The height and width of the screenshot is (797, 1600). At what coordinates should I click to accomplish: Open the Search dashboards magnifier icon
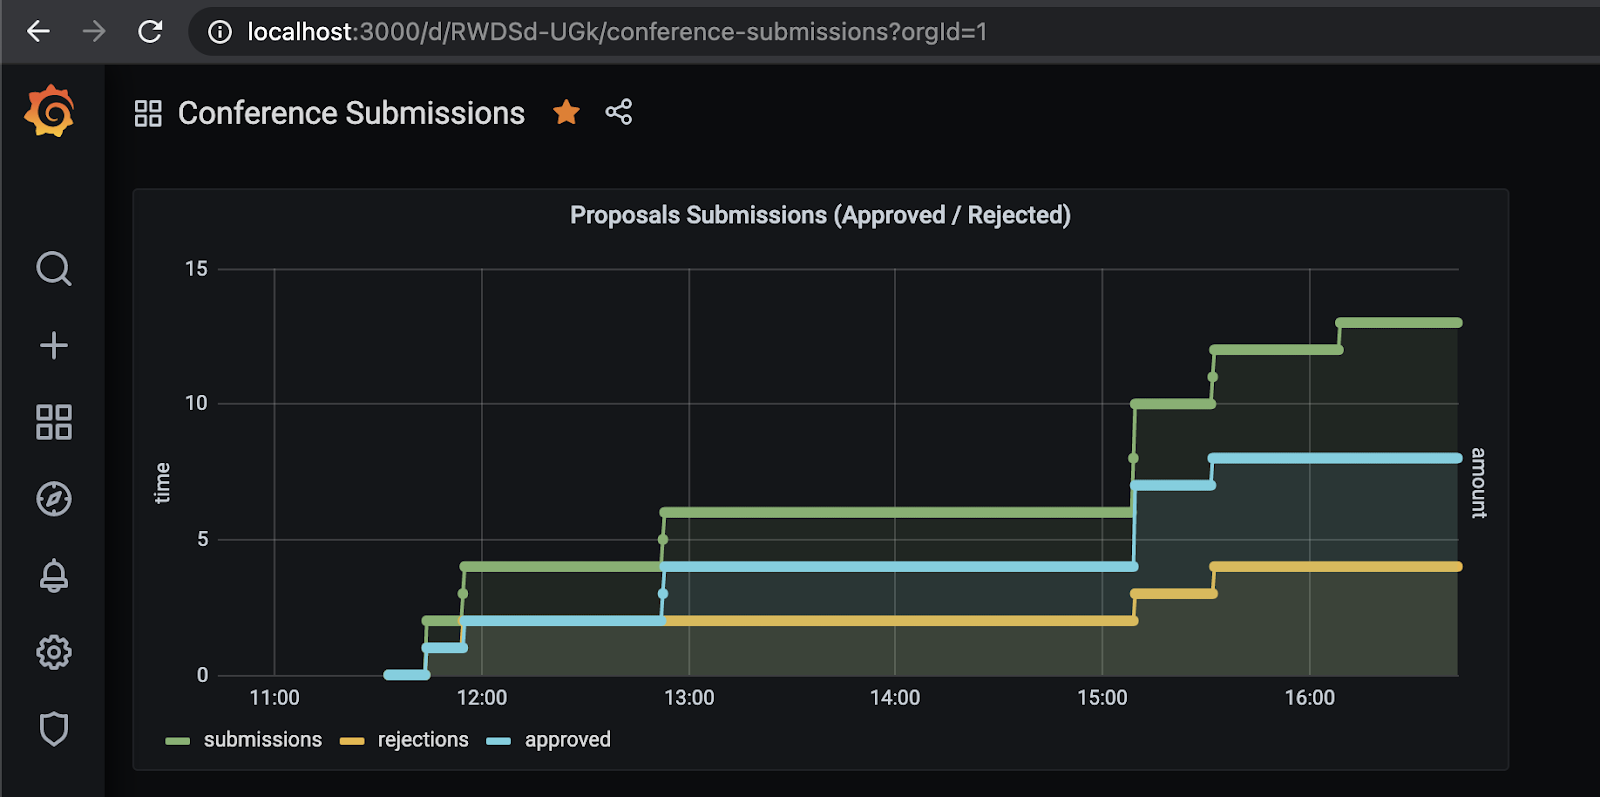[54, 268]
